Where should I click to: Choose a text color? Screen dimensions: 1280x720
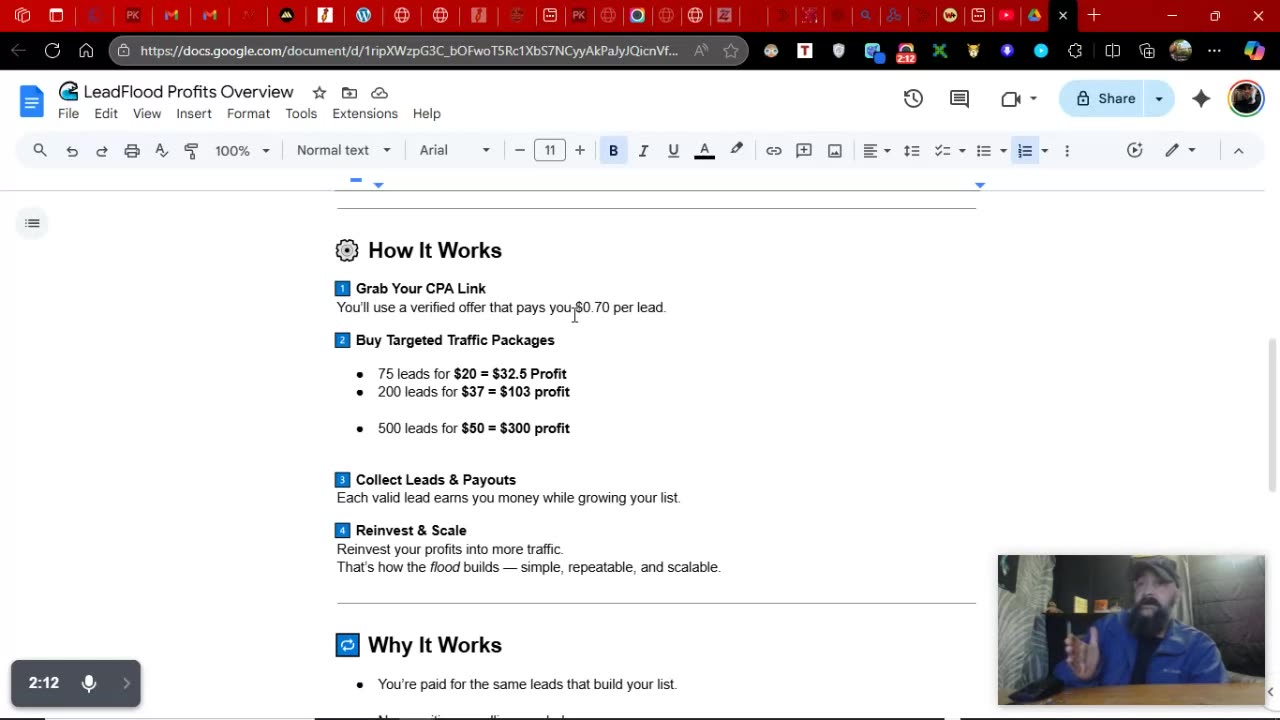704,151
